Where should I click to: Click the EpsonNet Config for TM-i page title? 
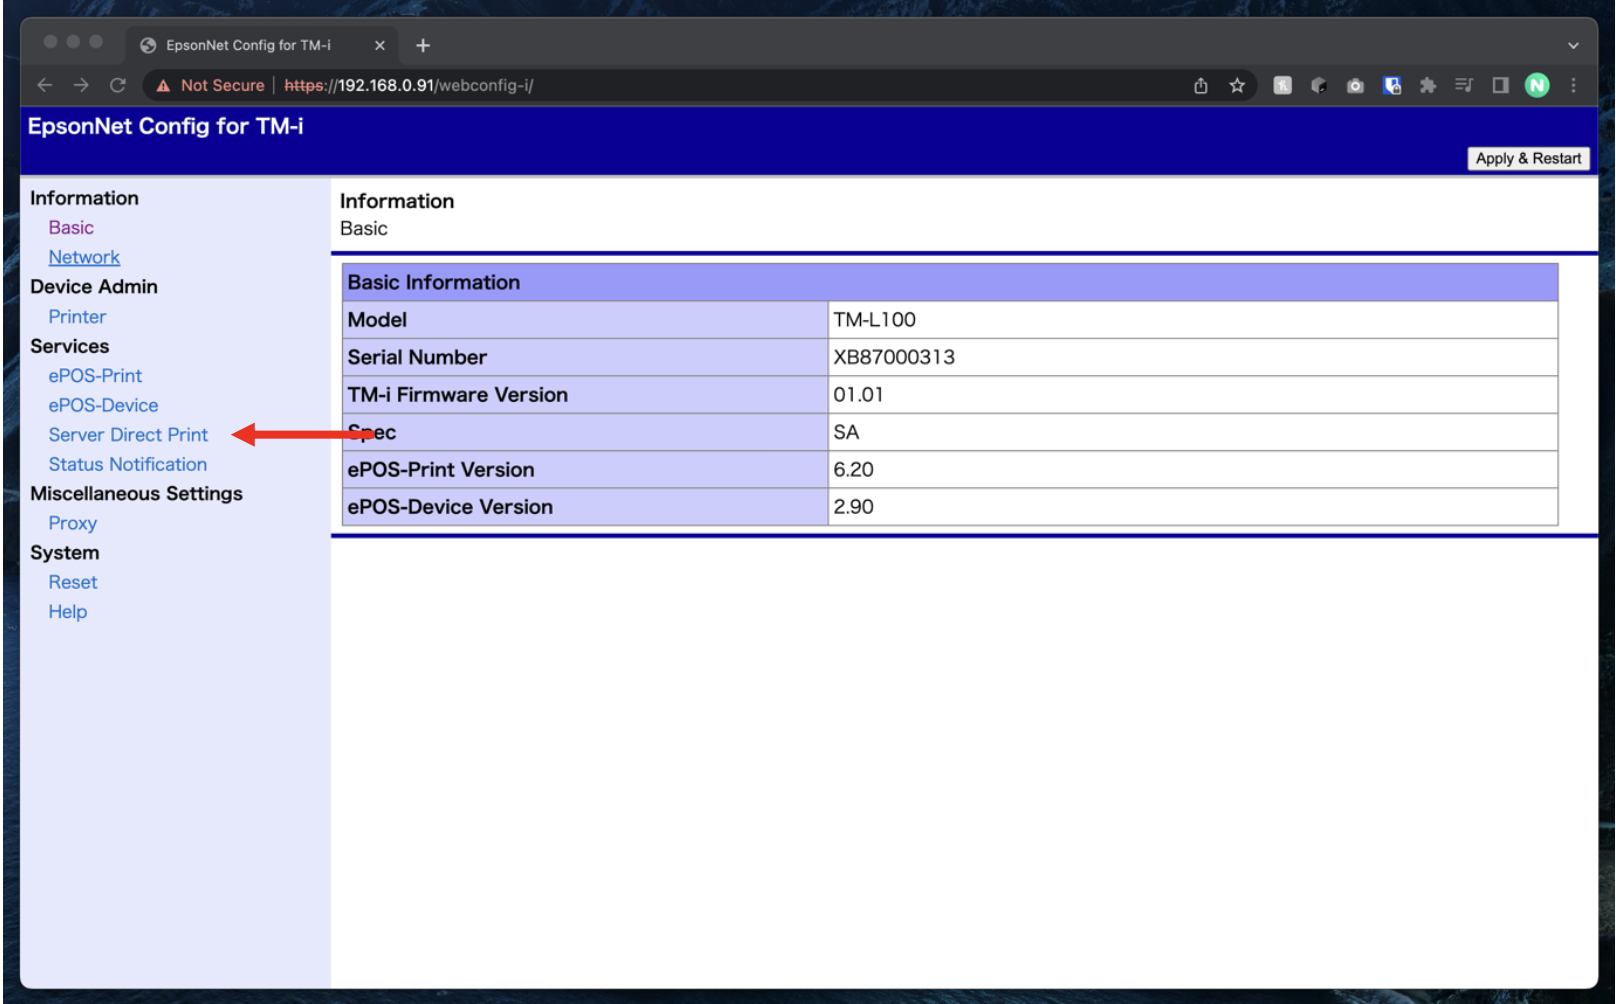(x=165, y=126)
